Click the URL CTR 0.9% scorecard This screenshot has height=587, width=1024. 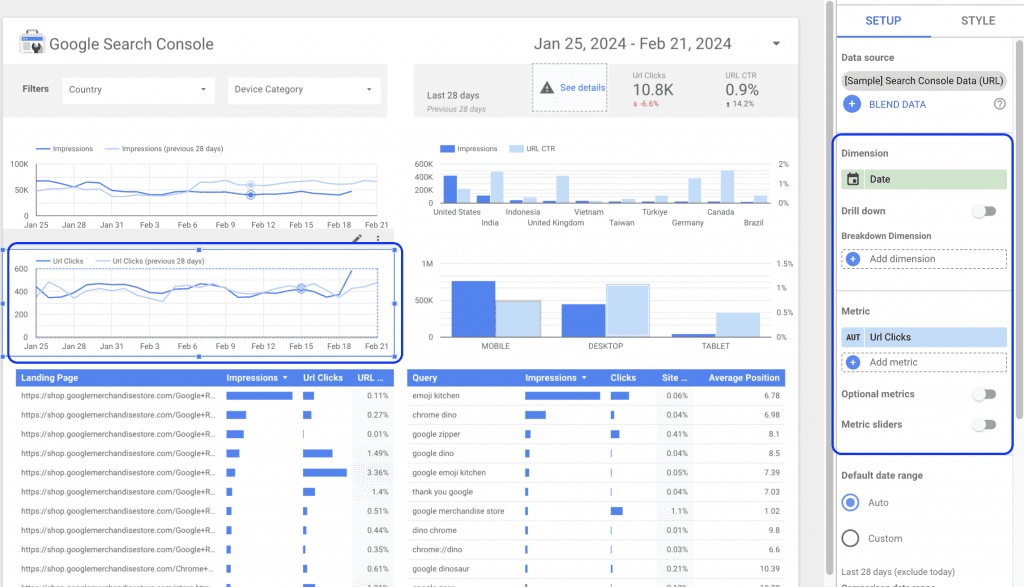(x=742, y=90)
